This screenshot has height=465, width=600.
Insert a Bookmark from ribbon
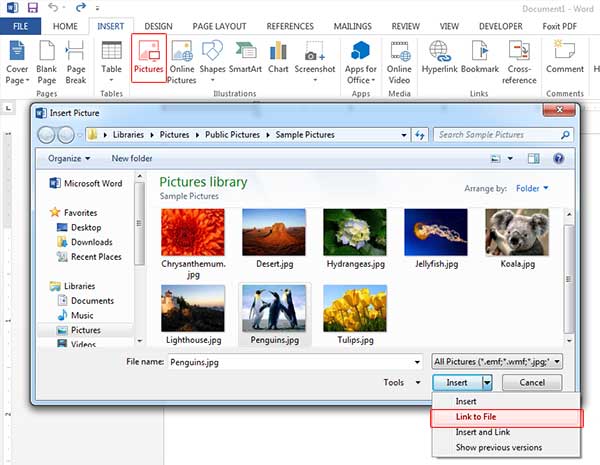coord(478,58)
